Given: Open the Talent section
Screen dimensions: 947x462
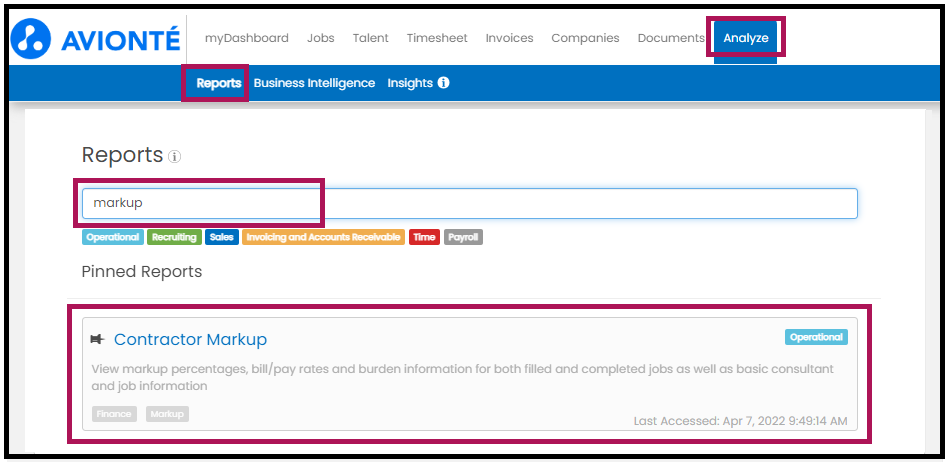Looking at the screenshot, I should point(371,38).
